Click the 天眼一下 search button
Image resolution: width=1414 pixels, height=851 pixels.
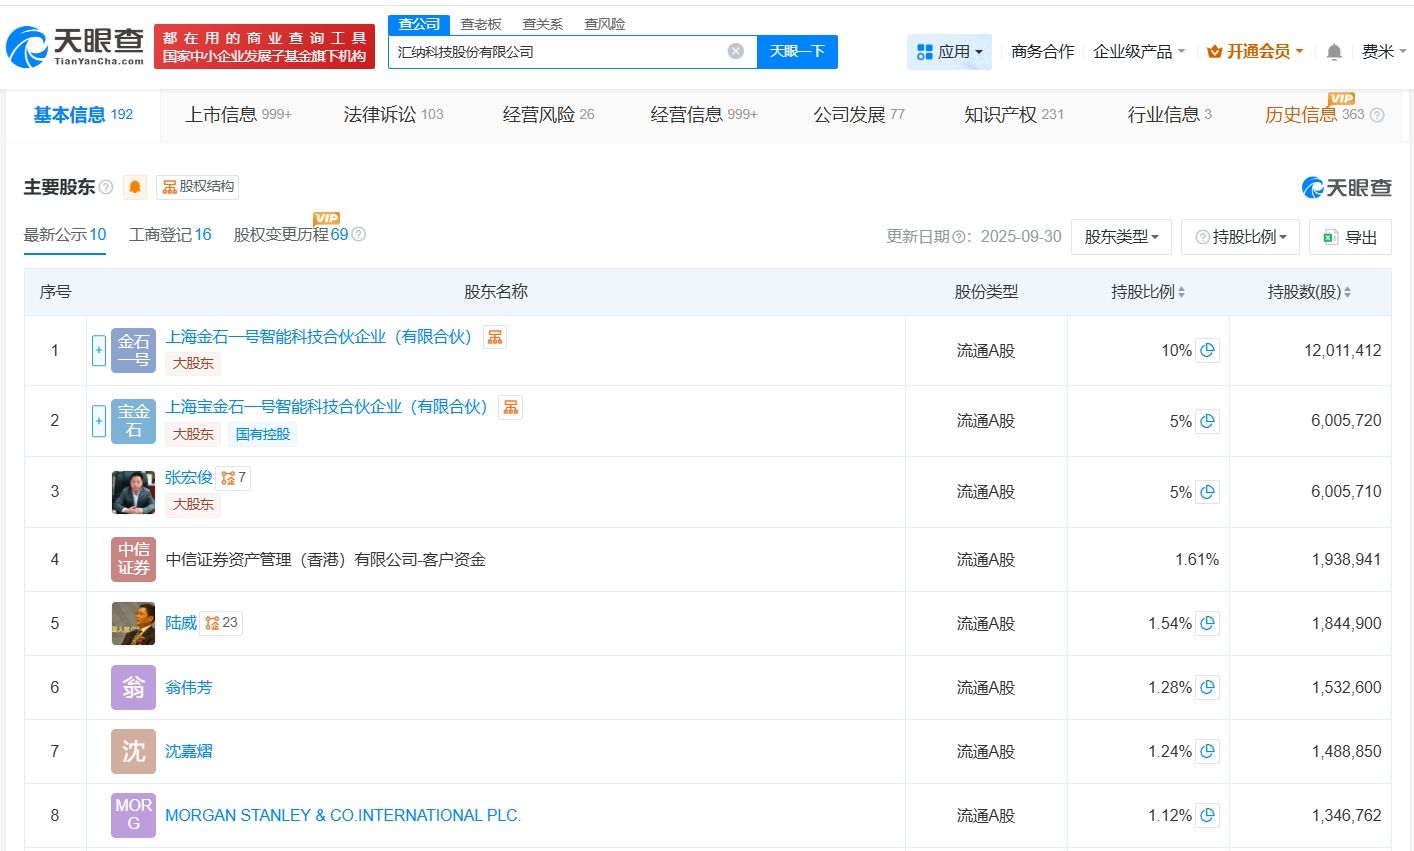click(x=797, y=52)
